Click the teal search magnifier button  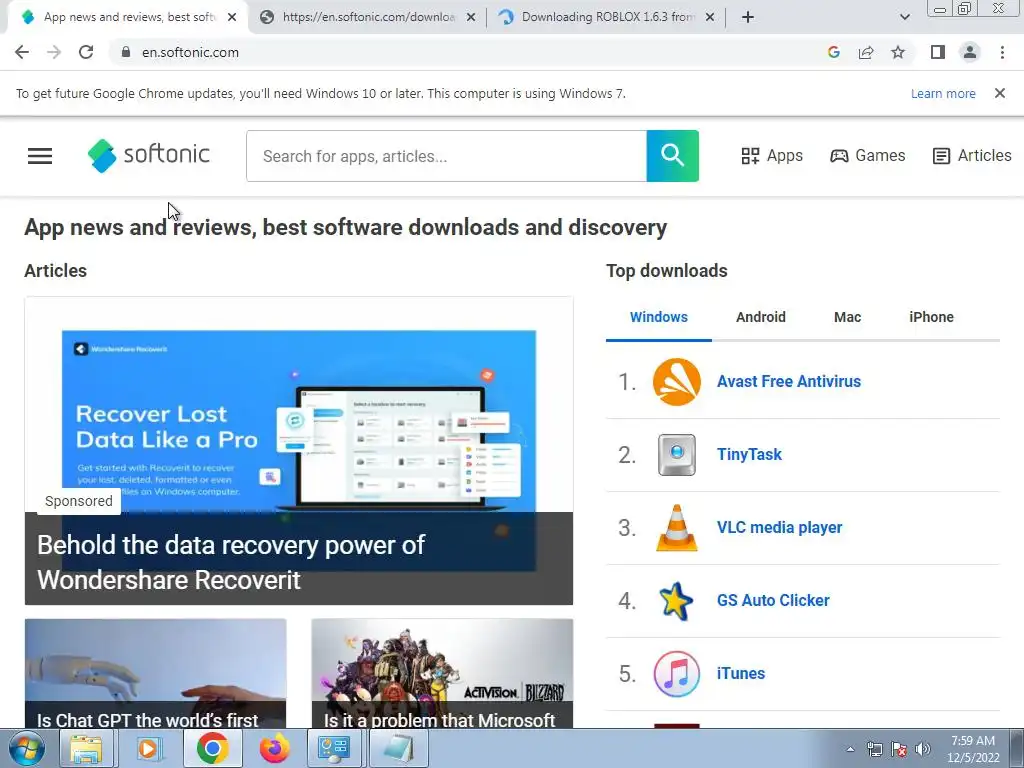[x=672, y=155]
